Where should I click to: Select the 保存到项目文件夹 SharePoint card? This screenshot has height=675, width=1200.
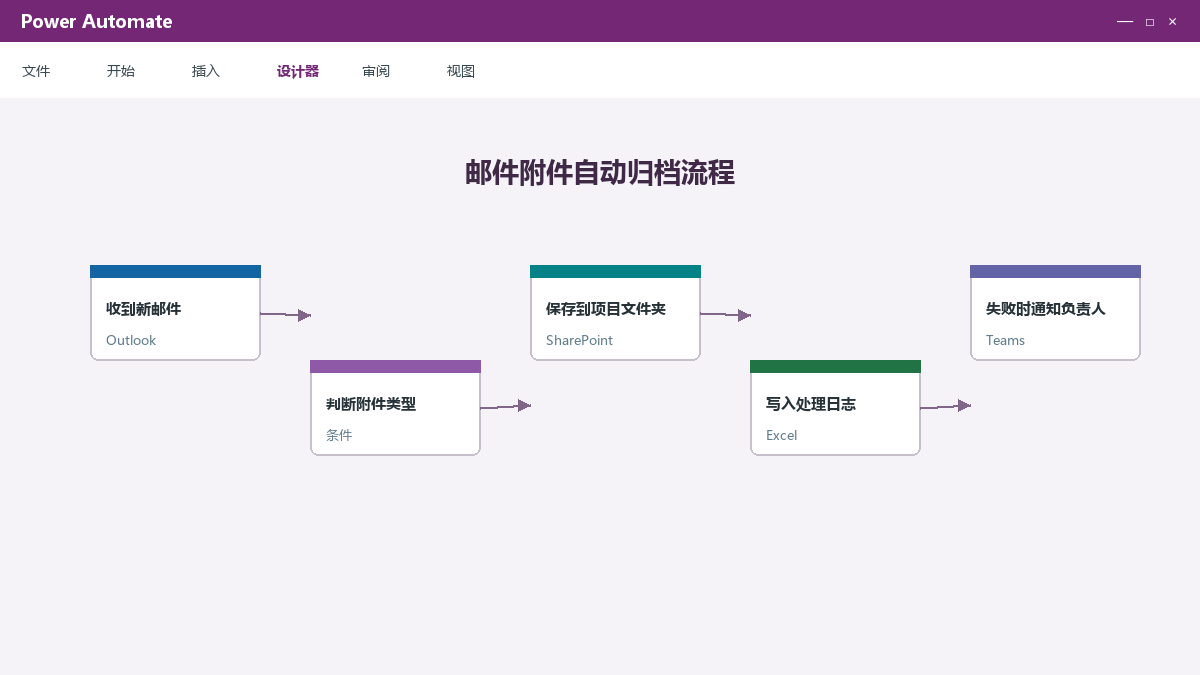[615, 313]
